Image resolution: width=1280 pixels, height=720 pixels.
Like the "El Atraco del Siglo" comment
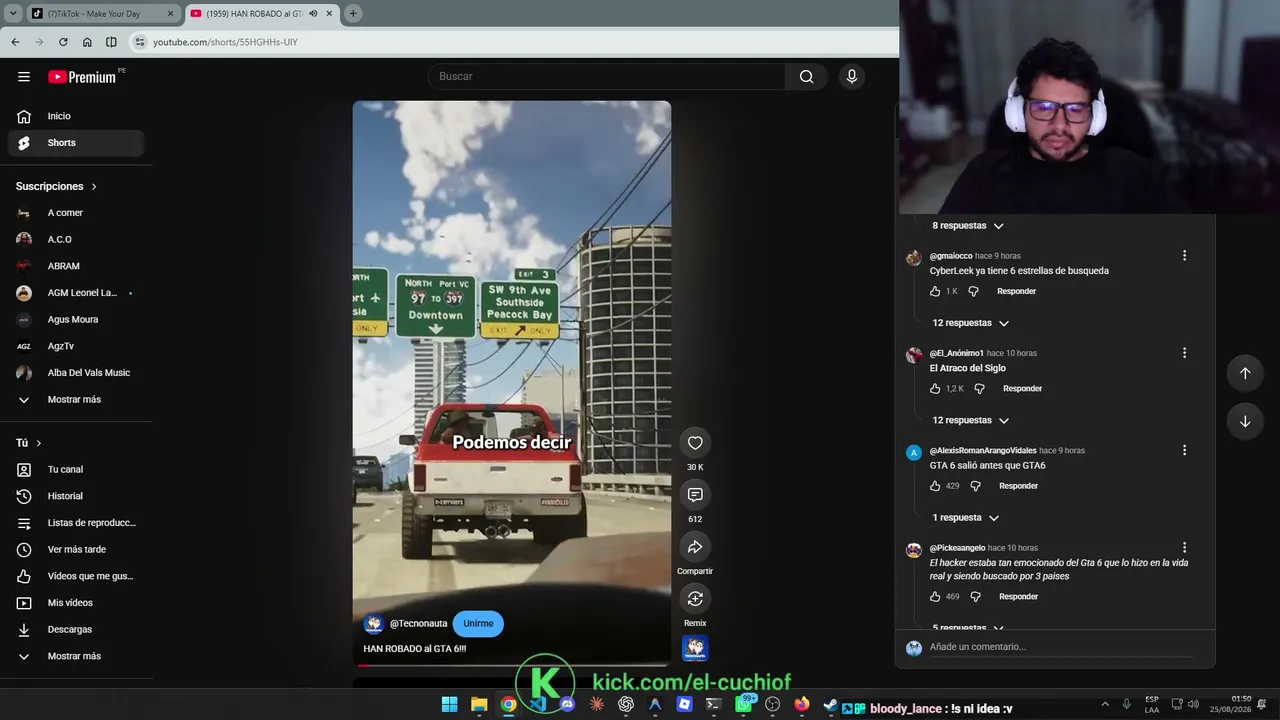(935, 389)
